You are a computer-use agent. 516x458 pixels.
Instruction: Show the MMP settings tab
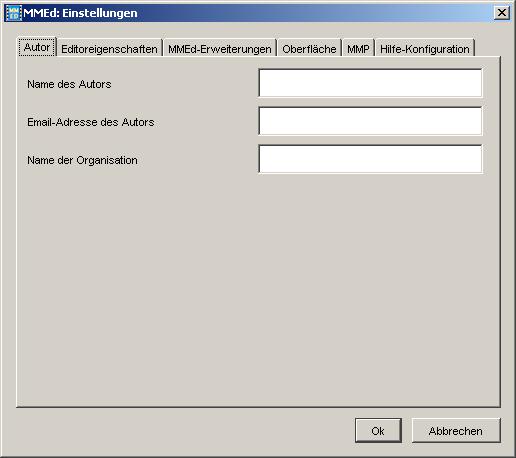pos(358,49)
